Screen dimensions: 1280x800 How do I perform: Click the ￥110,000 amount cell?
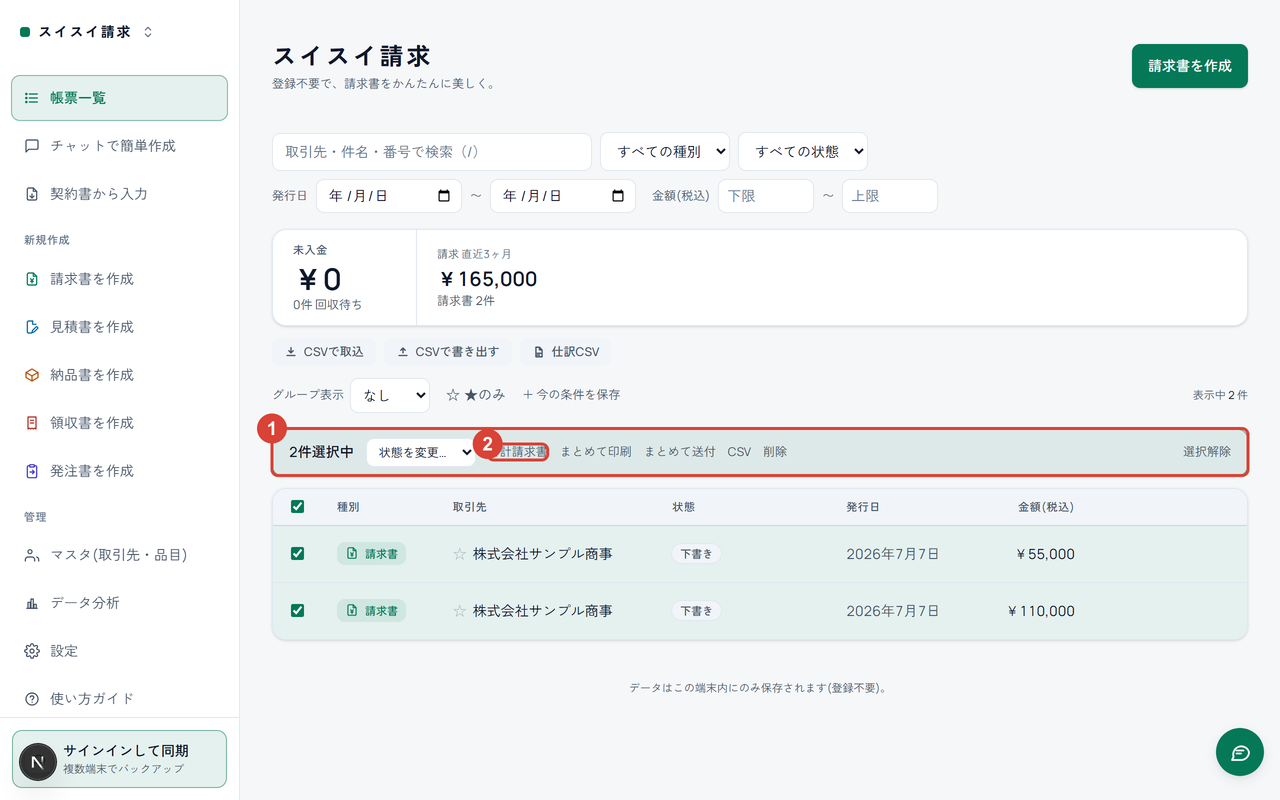coord(1041,610)
